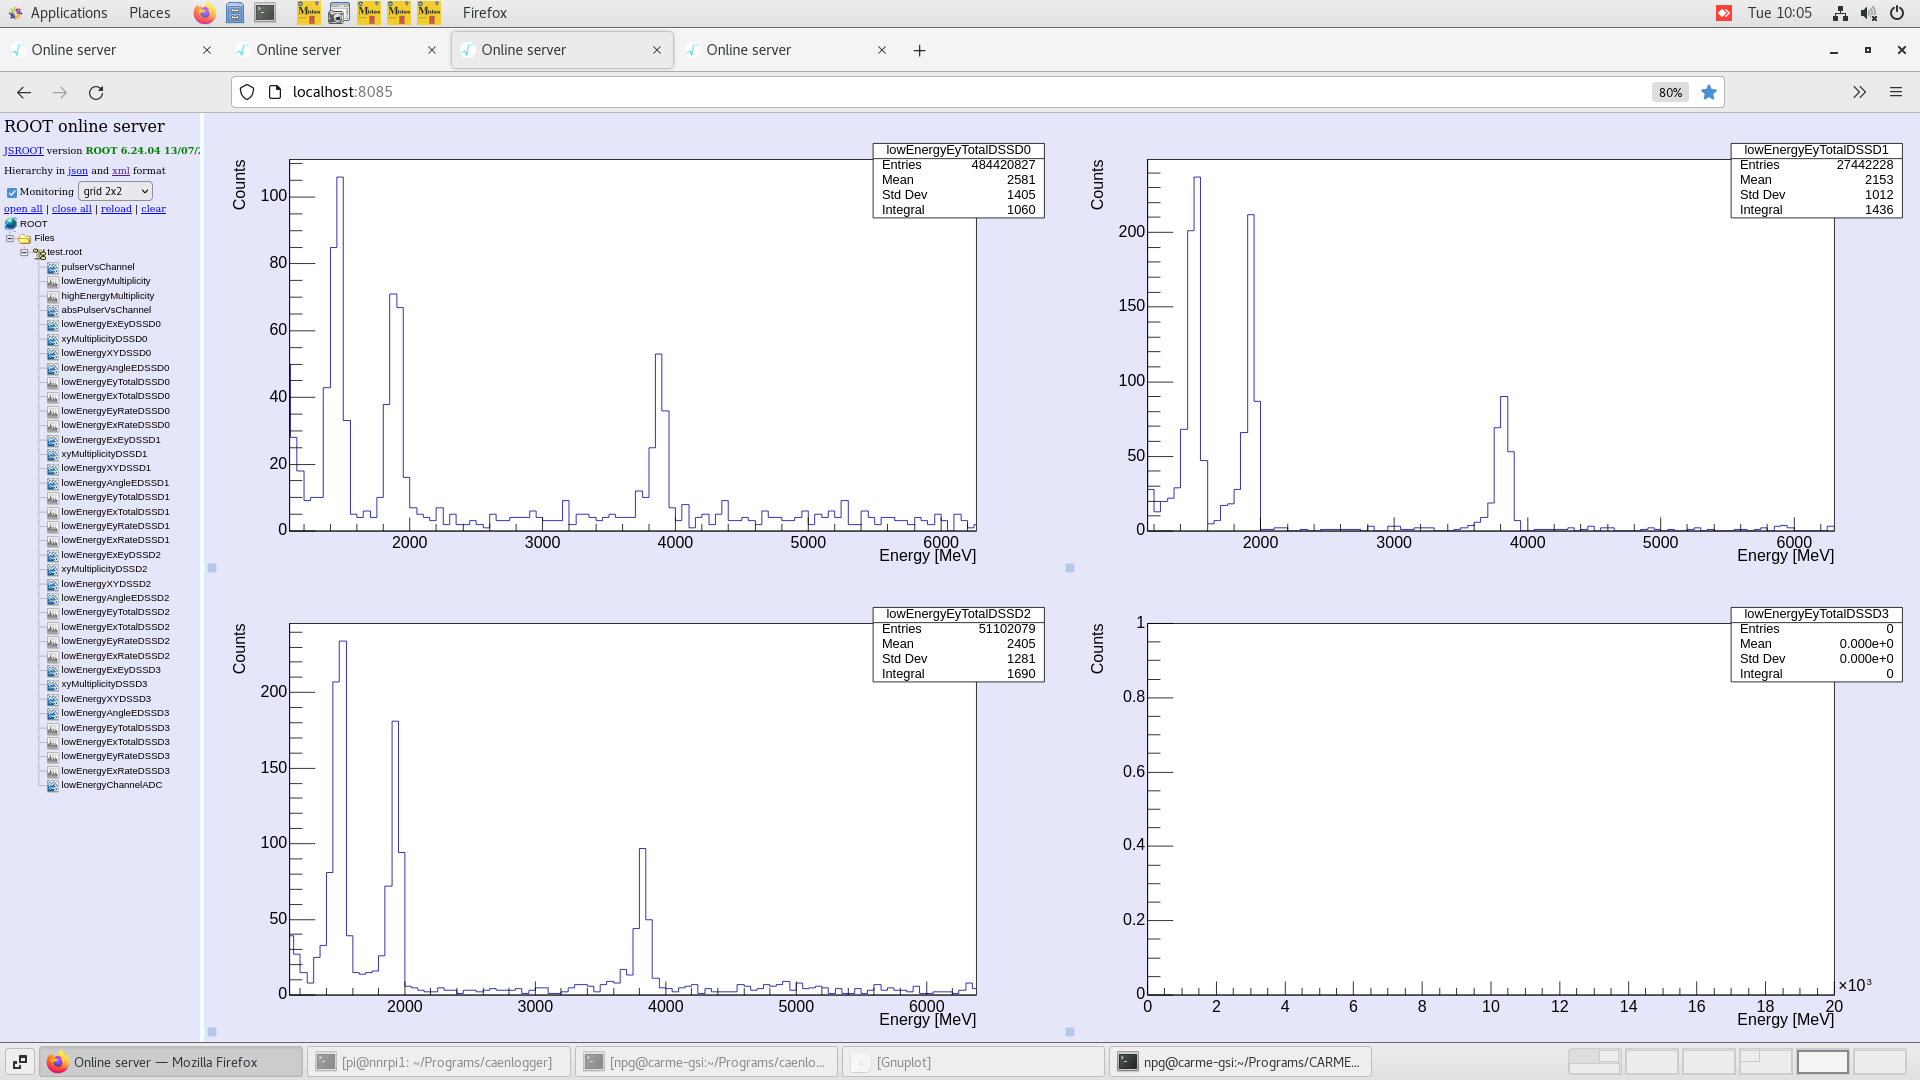Collapse the Files tree node

click(9, 238)
